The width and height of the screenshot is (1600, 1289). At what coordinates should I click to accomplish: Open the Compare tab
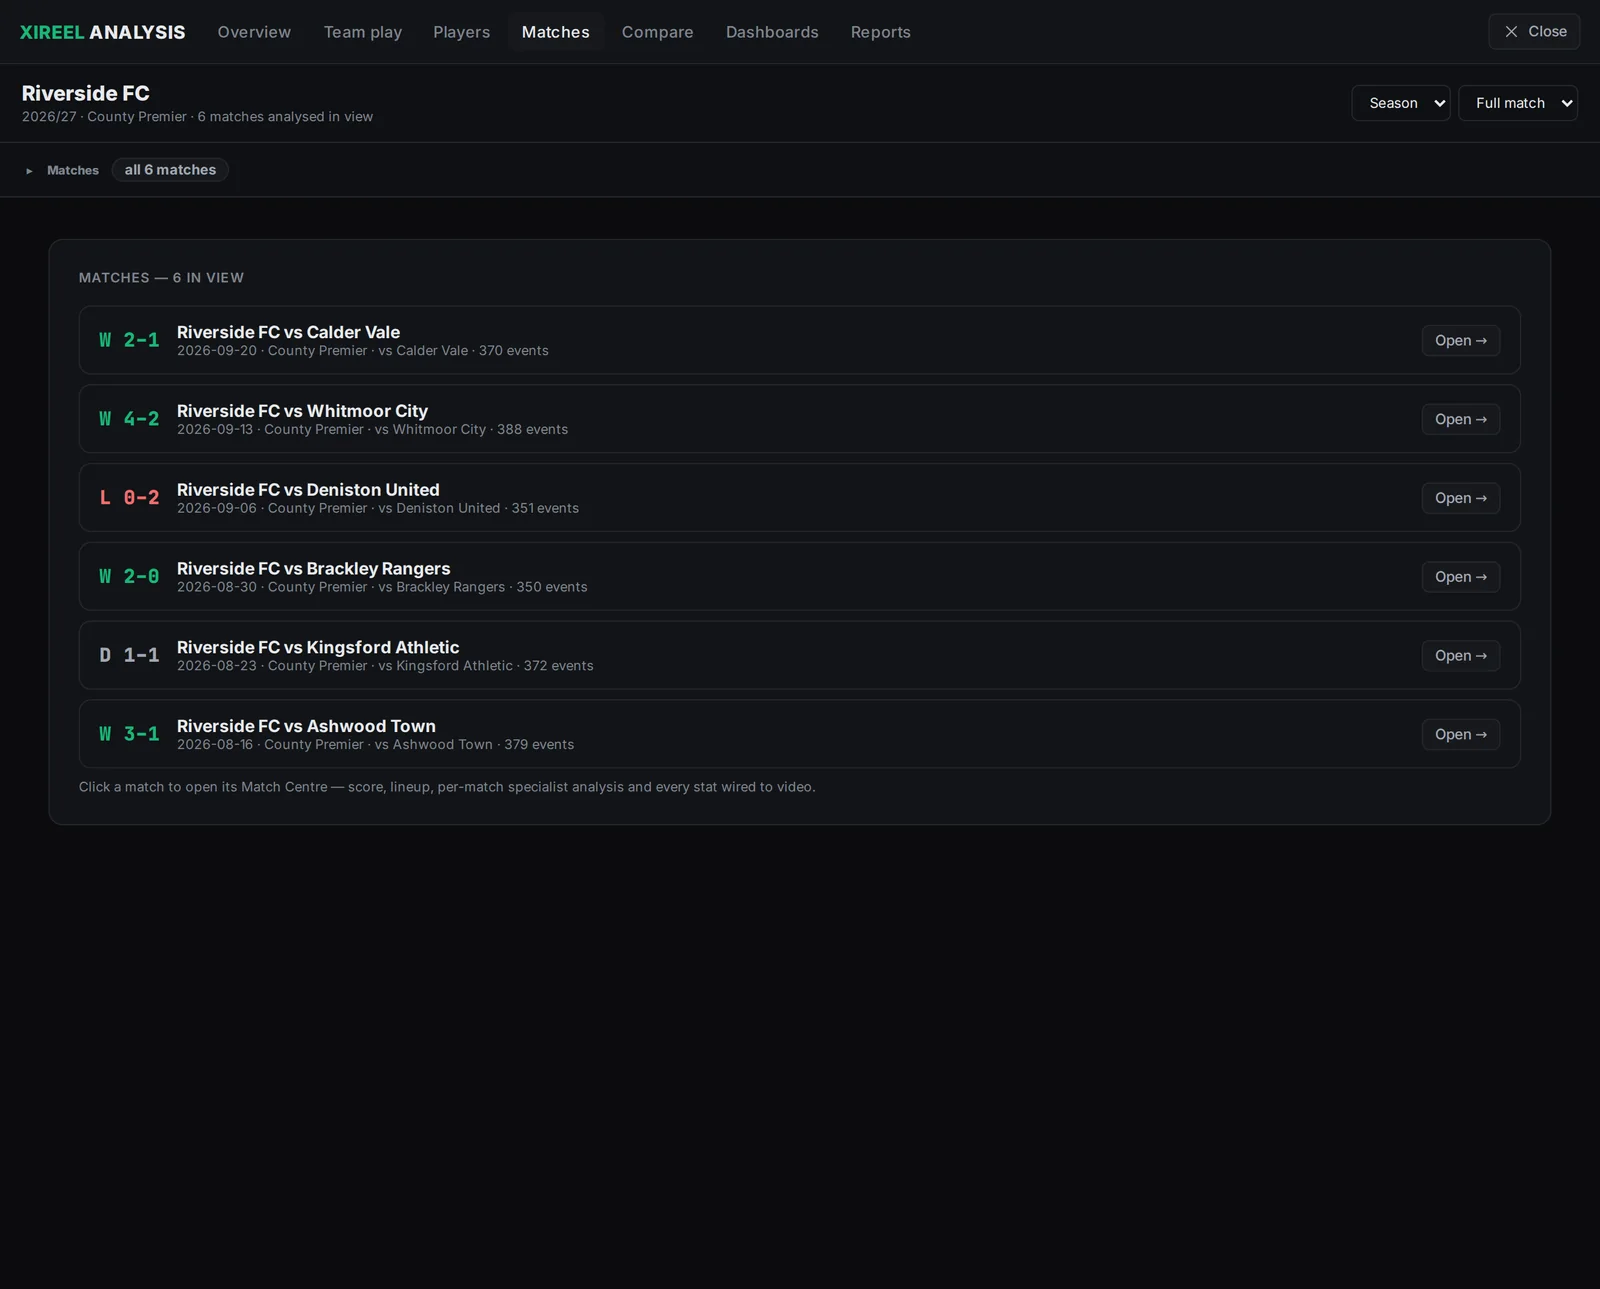[658, 32]
